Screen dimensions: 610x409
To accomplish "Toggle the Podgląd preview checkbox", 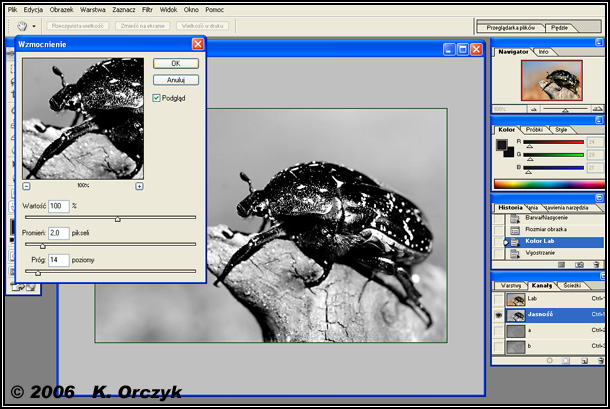I will click(157, 98).
